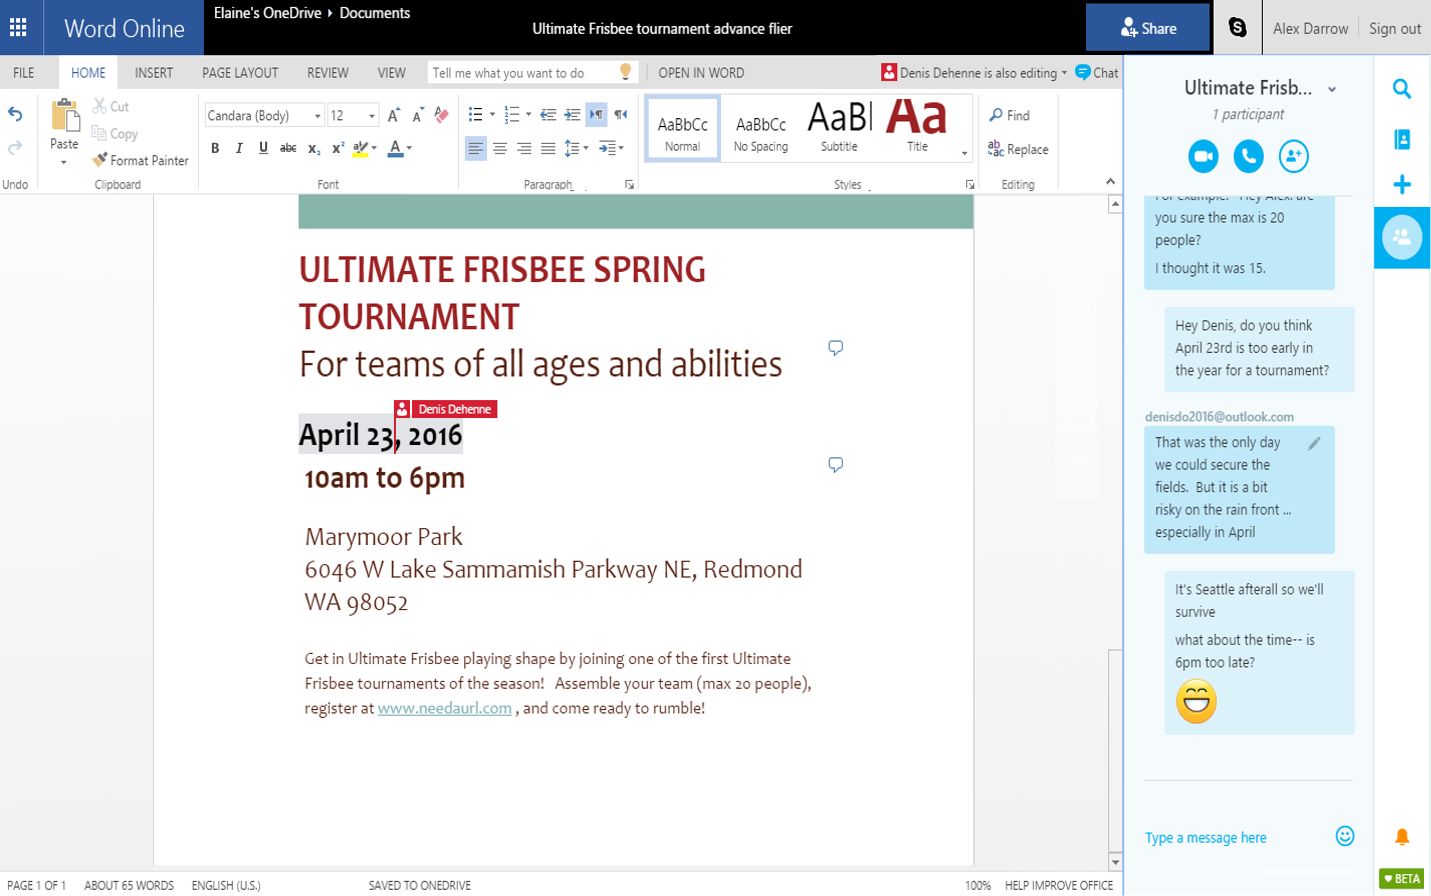The height and width of the screenshot is (896, 1431).
Task: Clear formatting with the eraser icon
Action: click(x=441, y=115)
